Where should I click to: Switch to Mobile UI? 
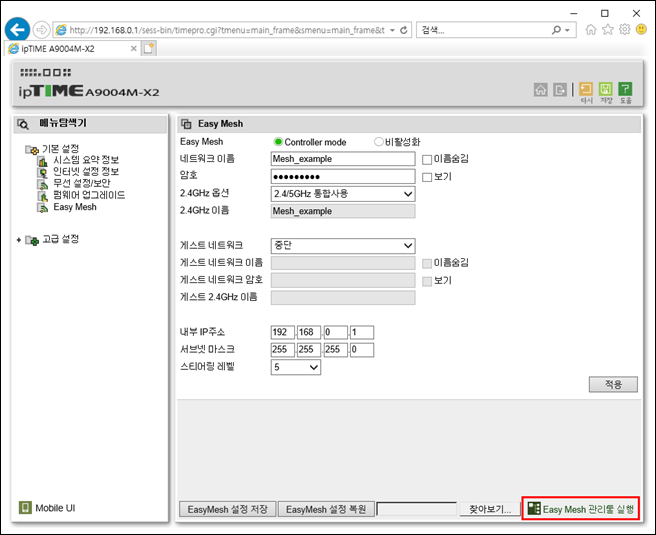click(x=47, y=508)
